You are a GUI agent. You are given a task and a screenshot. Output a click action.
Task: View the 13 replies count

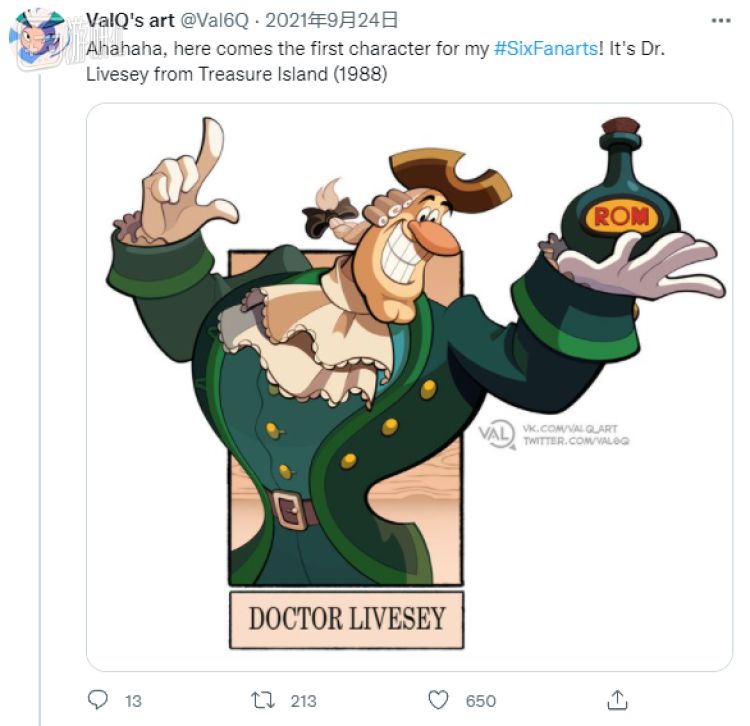(x=133, y=700)
